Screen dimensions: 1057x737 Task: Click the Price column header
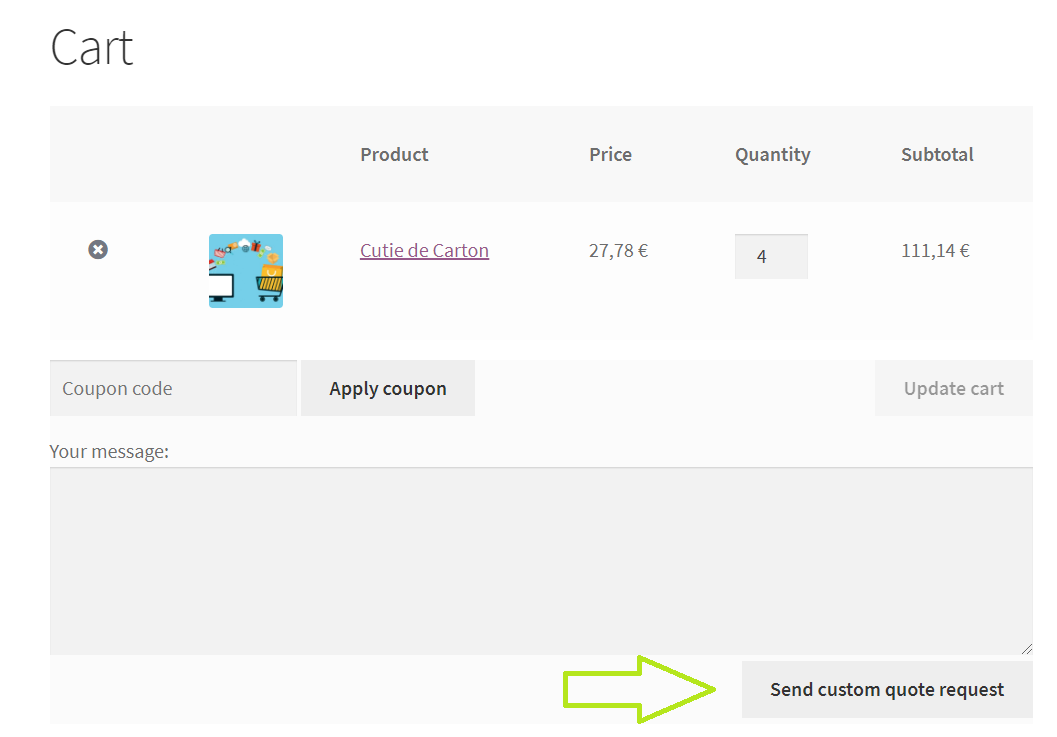(x=610, y=154)
